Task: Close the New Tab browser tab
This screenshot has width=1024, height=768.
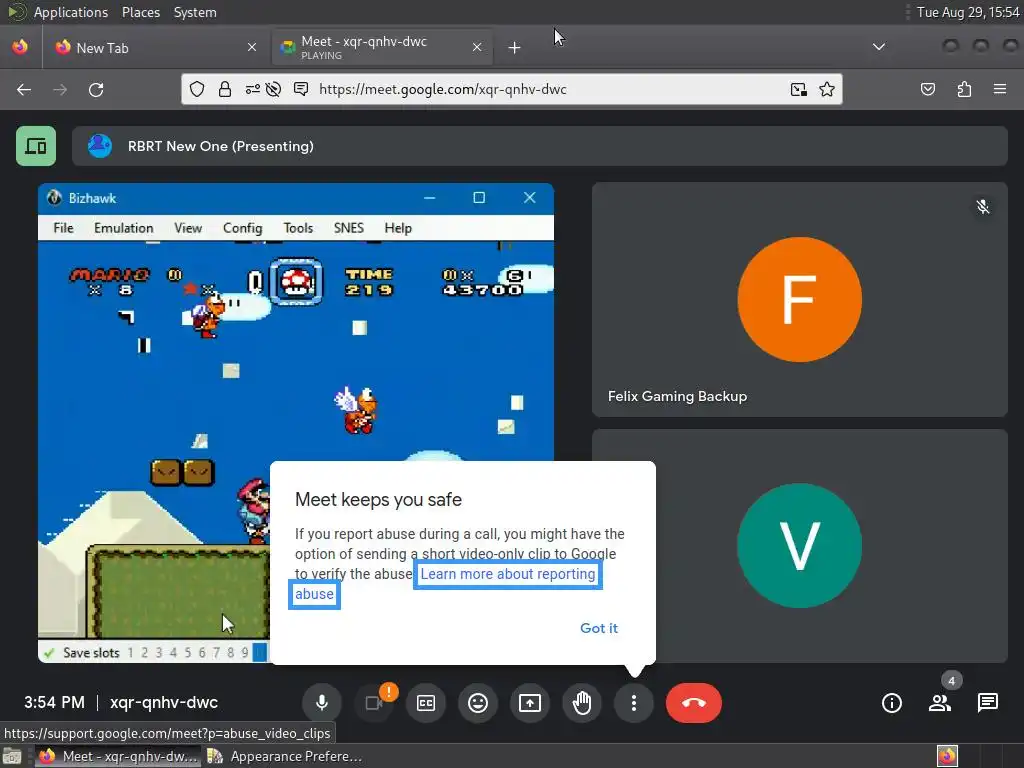Action: 252,47
